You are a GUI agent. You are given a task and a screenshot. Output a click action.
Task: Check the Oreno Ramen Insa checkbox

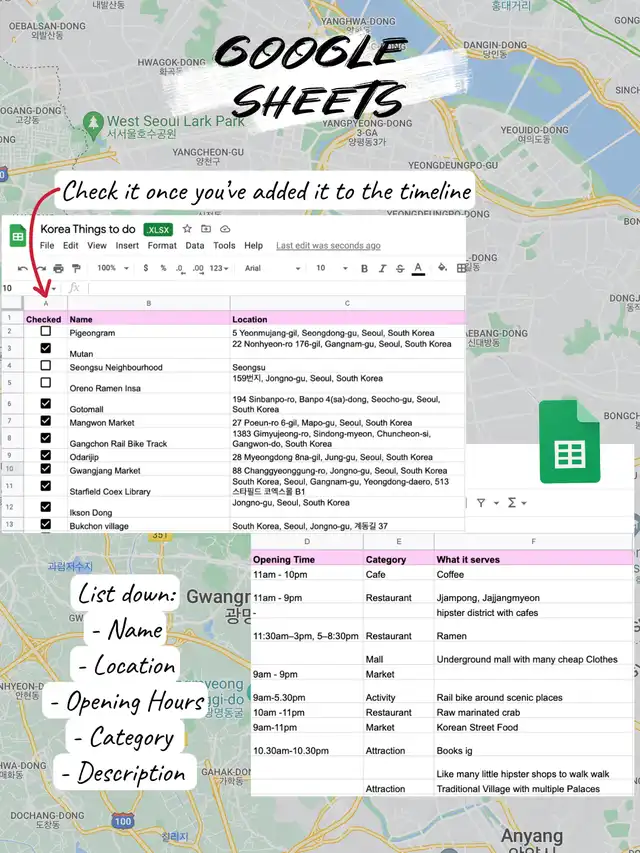tap(45, 383)
